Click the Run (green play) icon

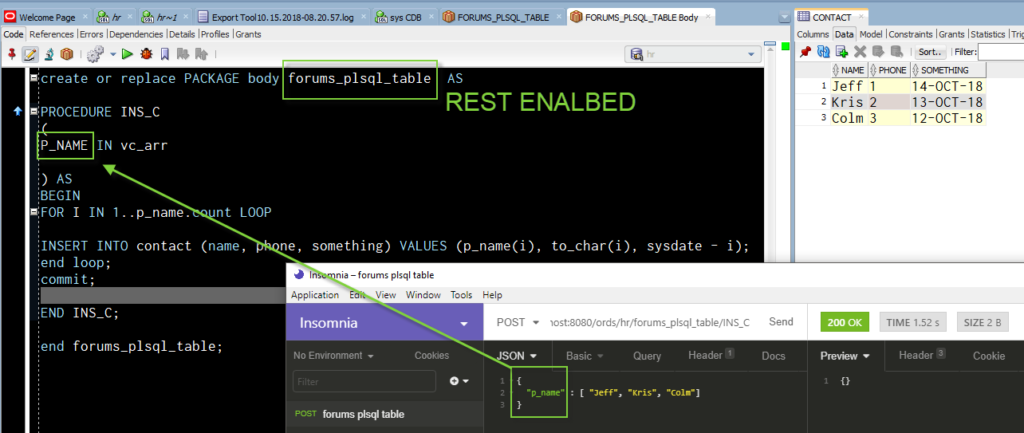click(127, 54)
